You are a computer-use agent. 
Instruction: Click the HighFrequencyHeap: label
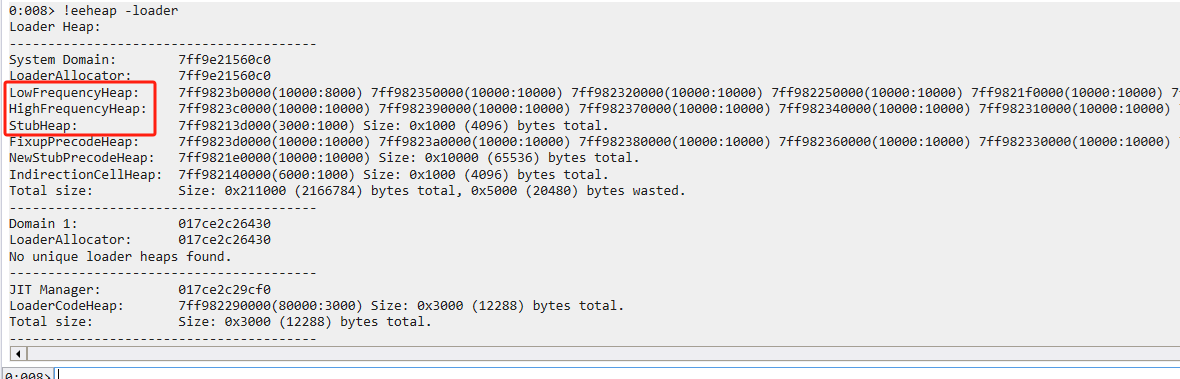(78, 109)
